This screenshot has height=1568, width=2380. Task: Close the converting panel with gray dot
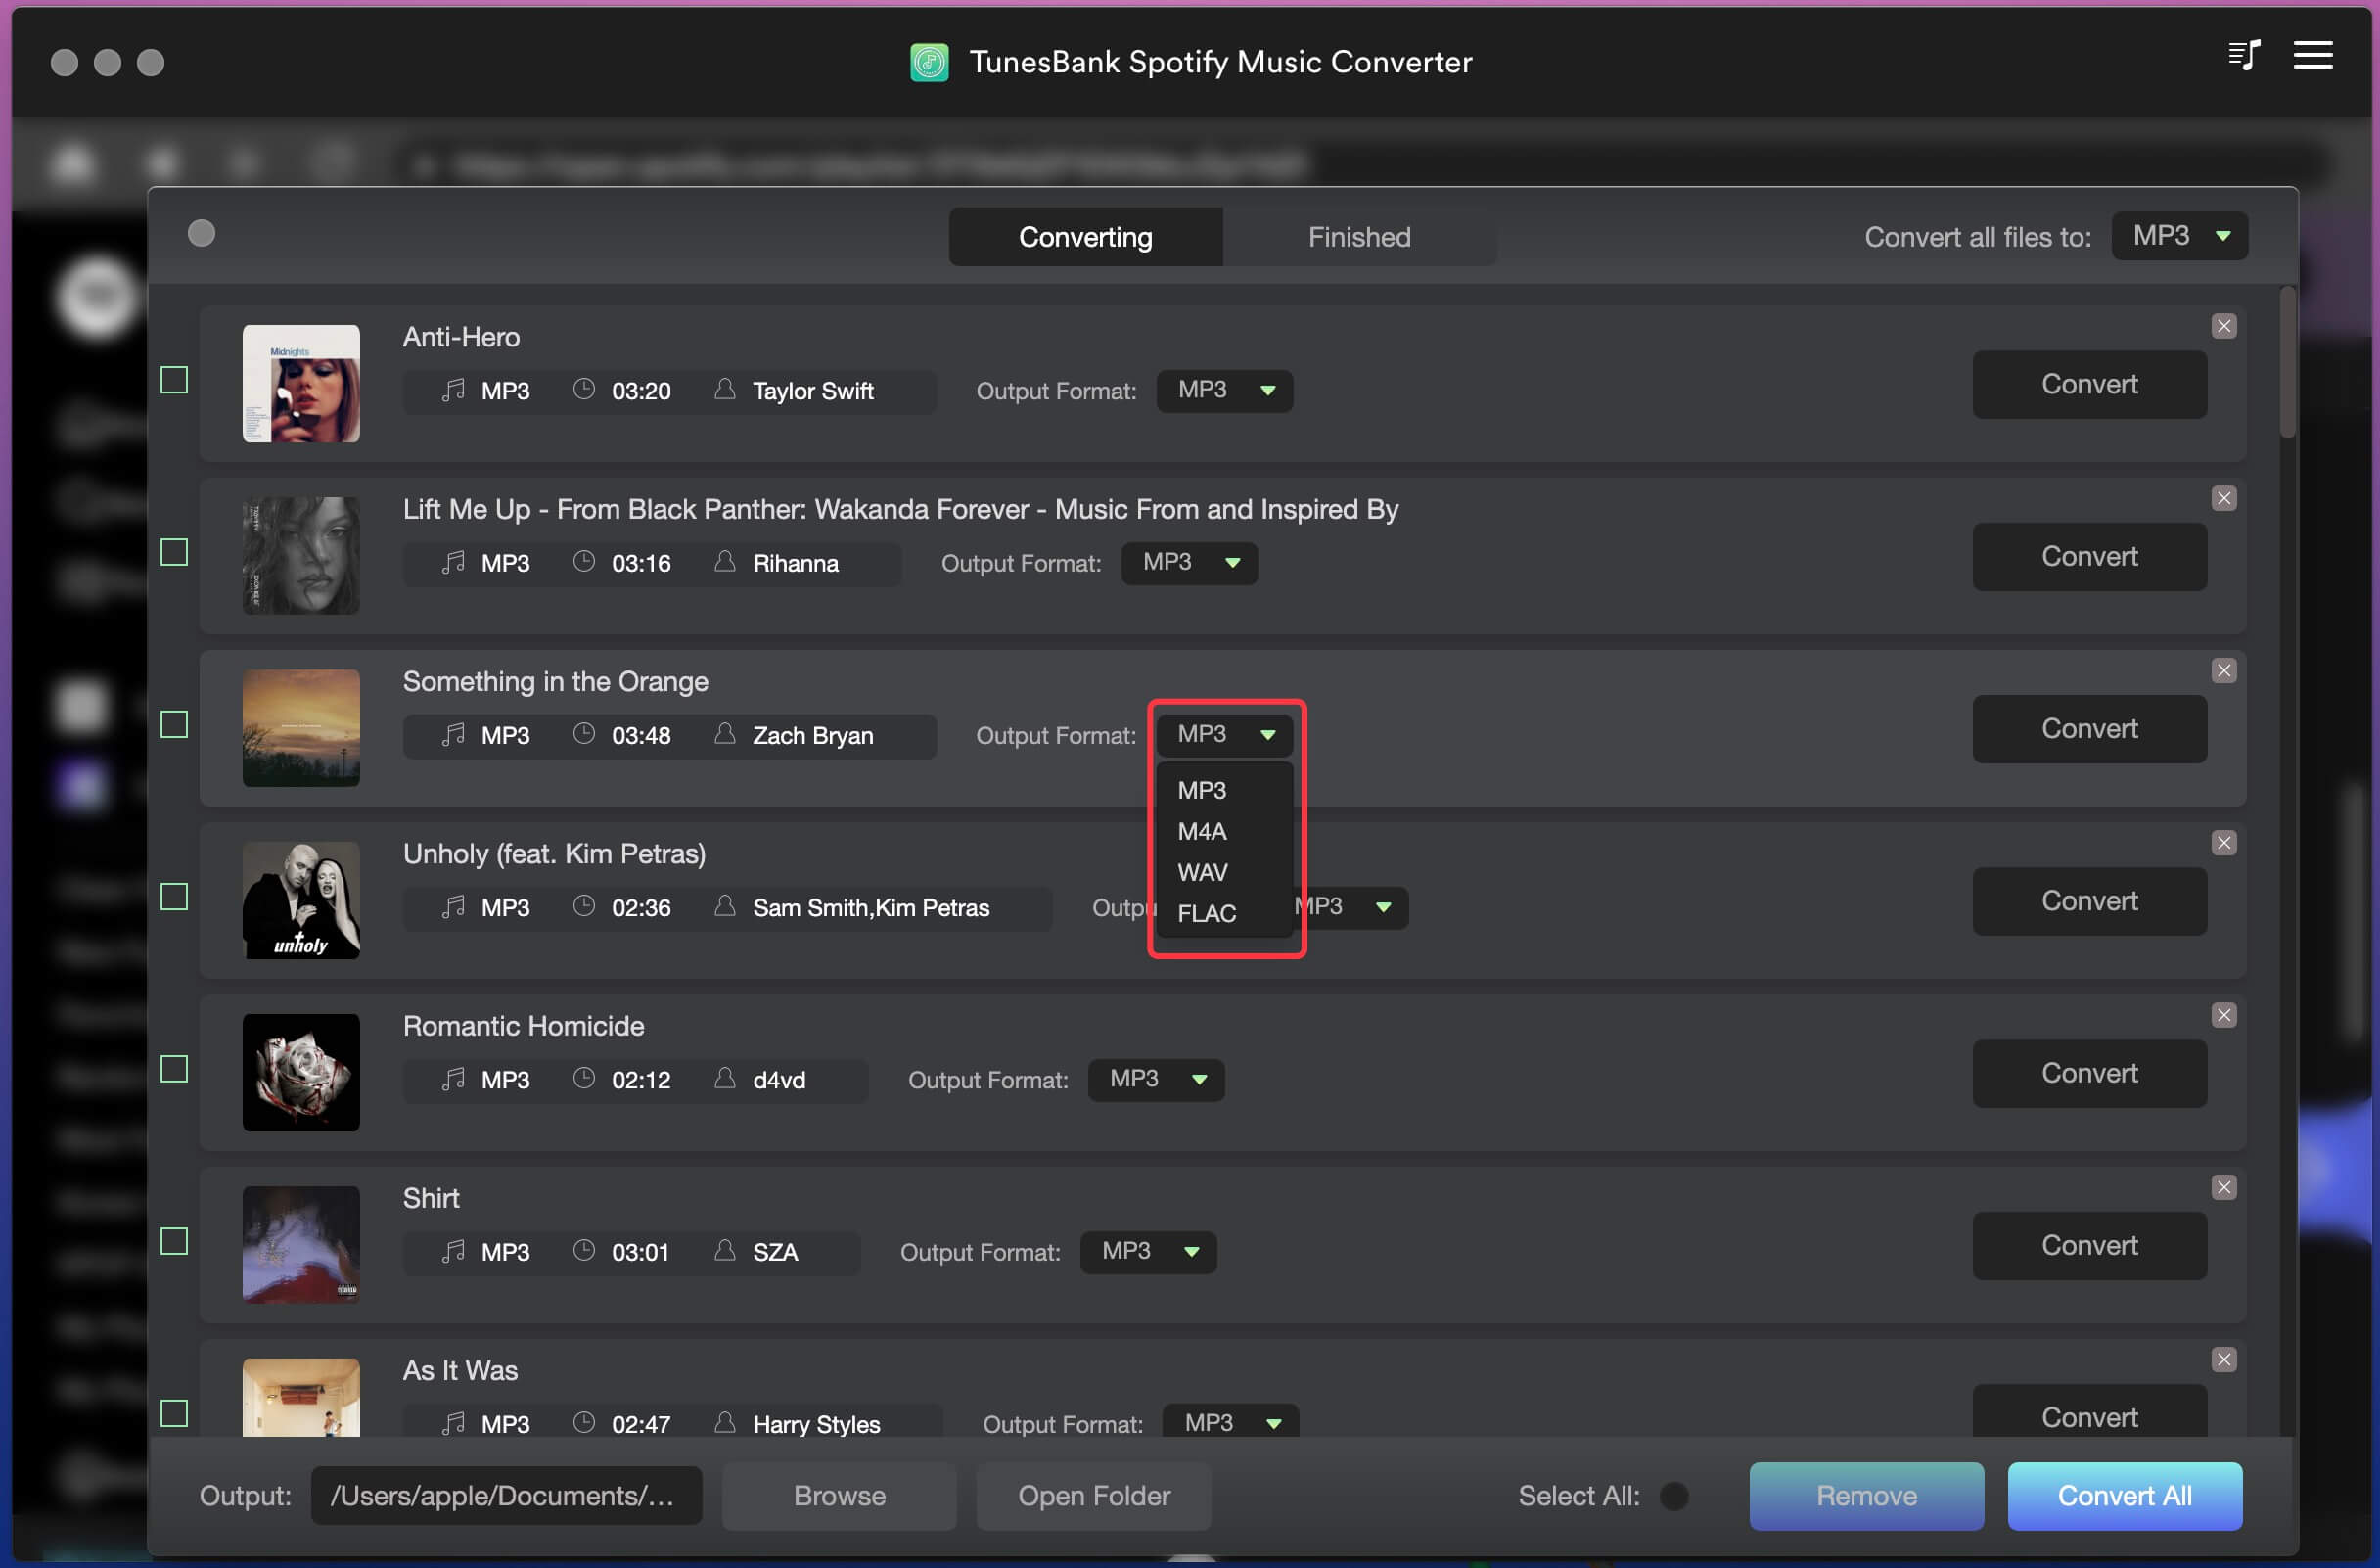[x=202, y=233]
